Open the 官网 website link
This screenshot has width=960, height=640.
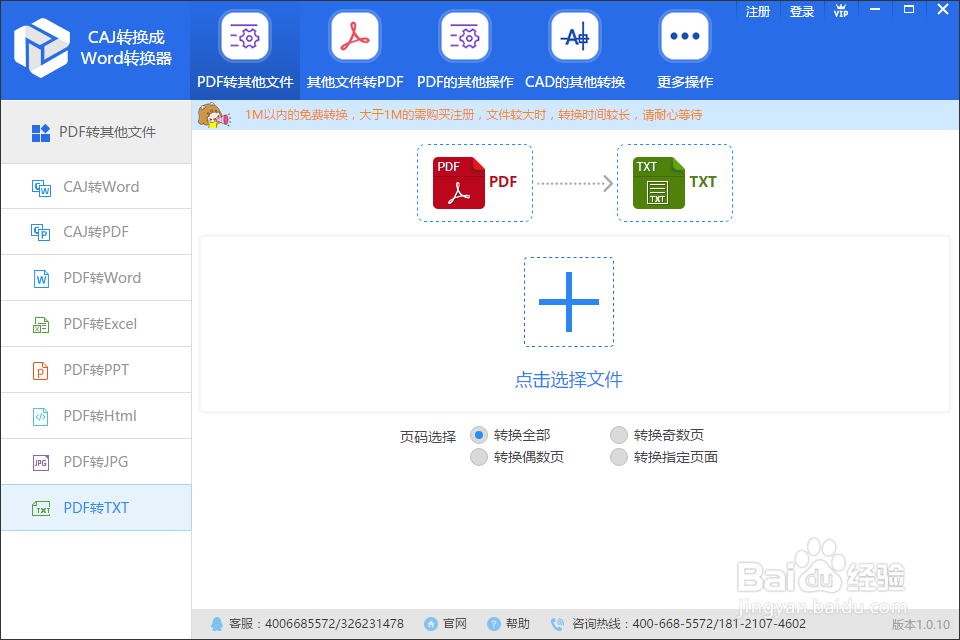454,624
